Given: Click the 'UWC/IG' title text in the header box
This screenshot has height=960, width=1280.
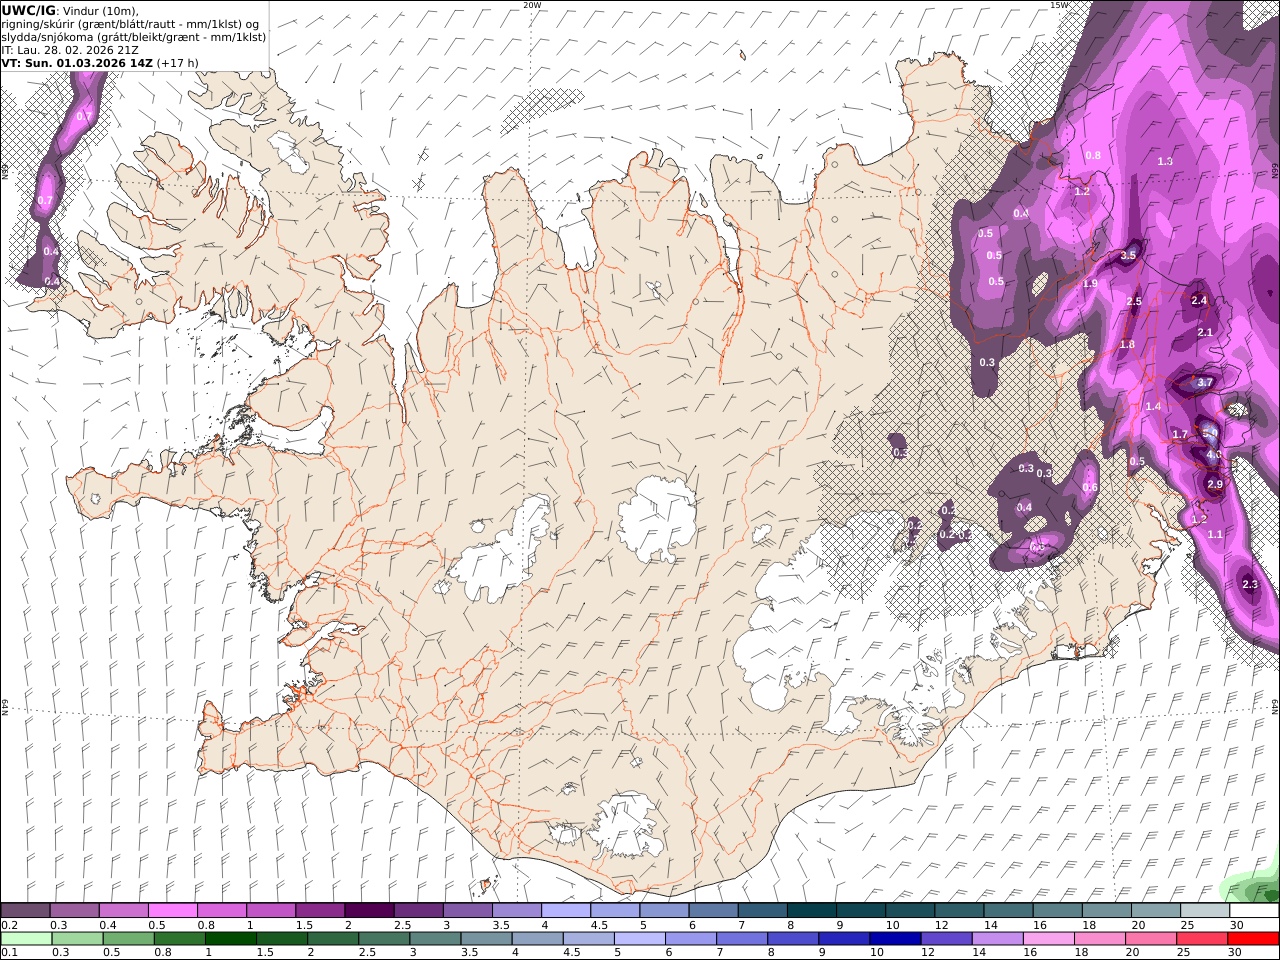Looking at the screenshot, I should [x=28, y=10].
